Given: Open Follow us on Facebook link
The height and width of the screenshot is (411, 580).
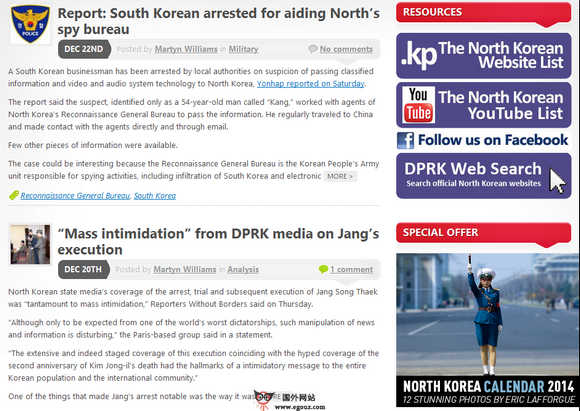Looking at the screenshot, I should coord(493,140).
